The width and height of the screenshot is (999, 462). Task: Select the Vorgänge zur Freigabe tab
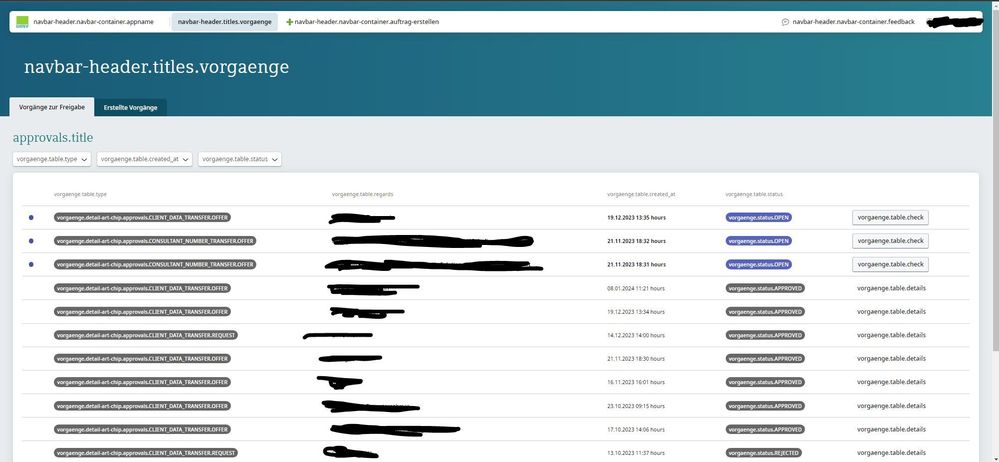click(51, 107)
